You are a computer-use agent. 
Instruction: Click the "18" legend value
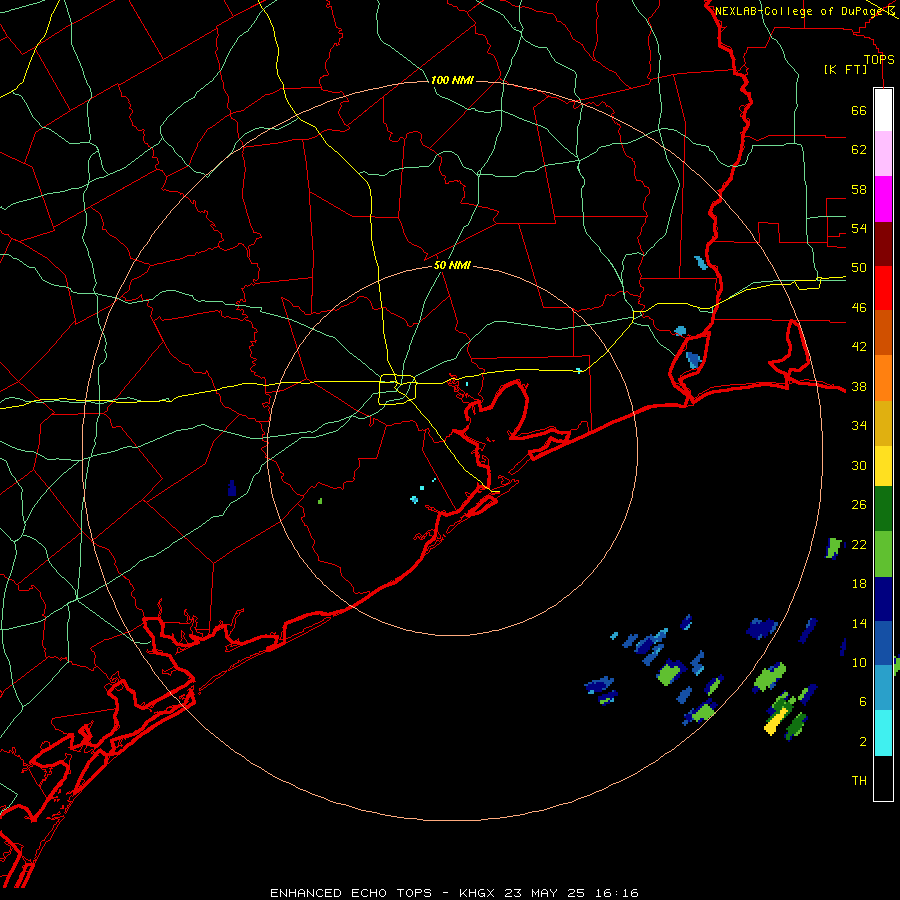tap(859, 584)
